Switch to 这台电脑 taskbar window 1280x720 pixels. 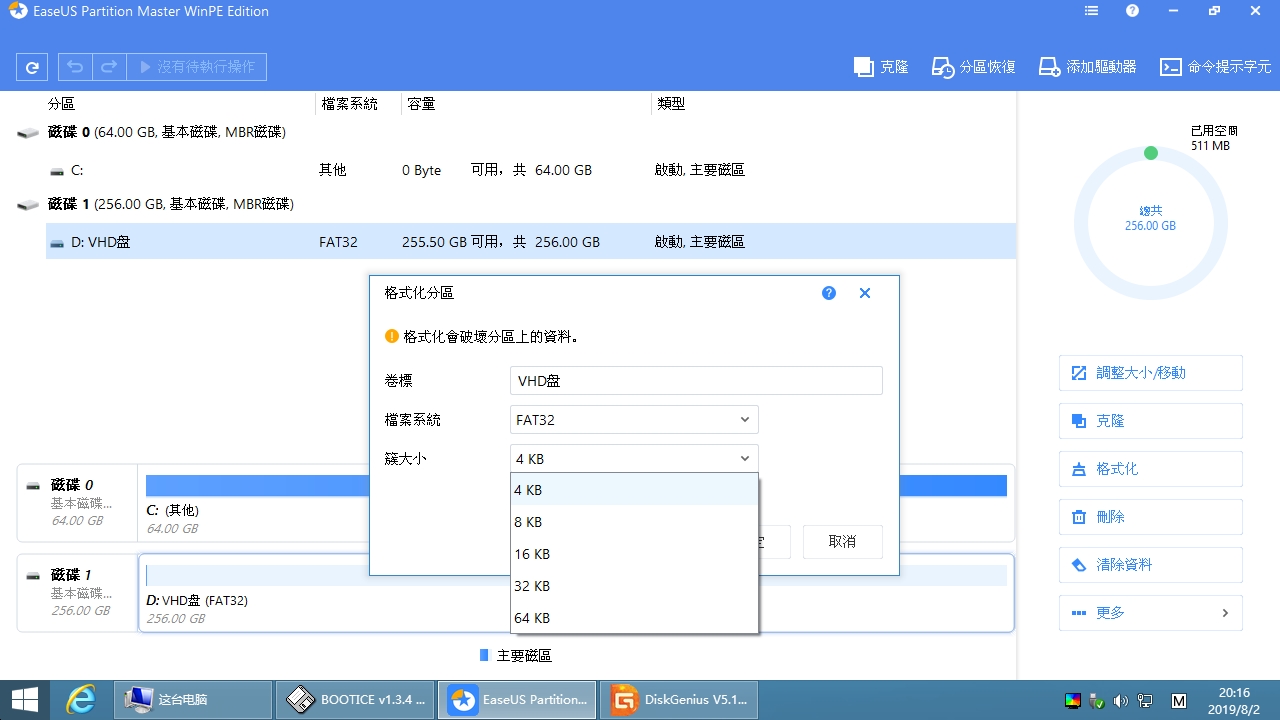pyautogui.click(x=193, y=699)
